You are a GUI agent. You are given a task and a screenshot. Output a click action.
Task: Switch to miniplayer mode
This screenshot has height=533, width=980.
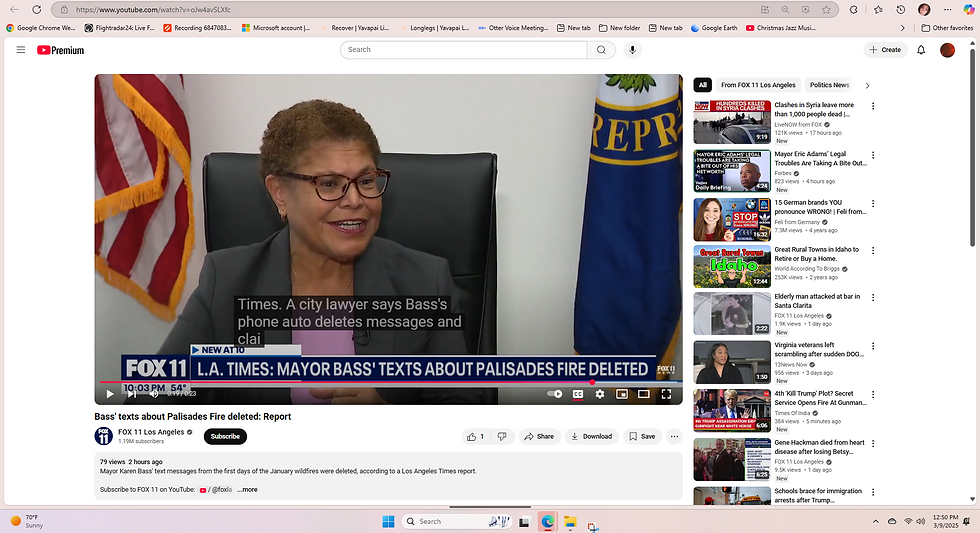point(622,394)
